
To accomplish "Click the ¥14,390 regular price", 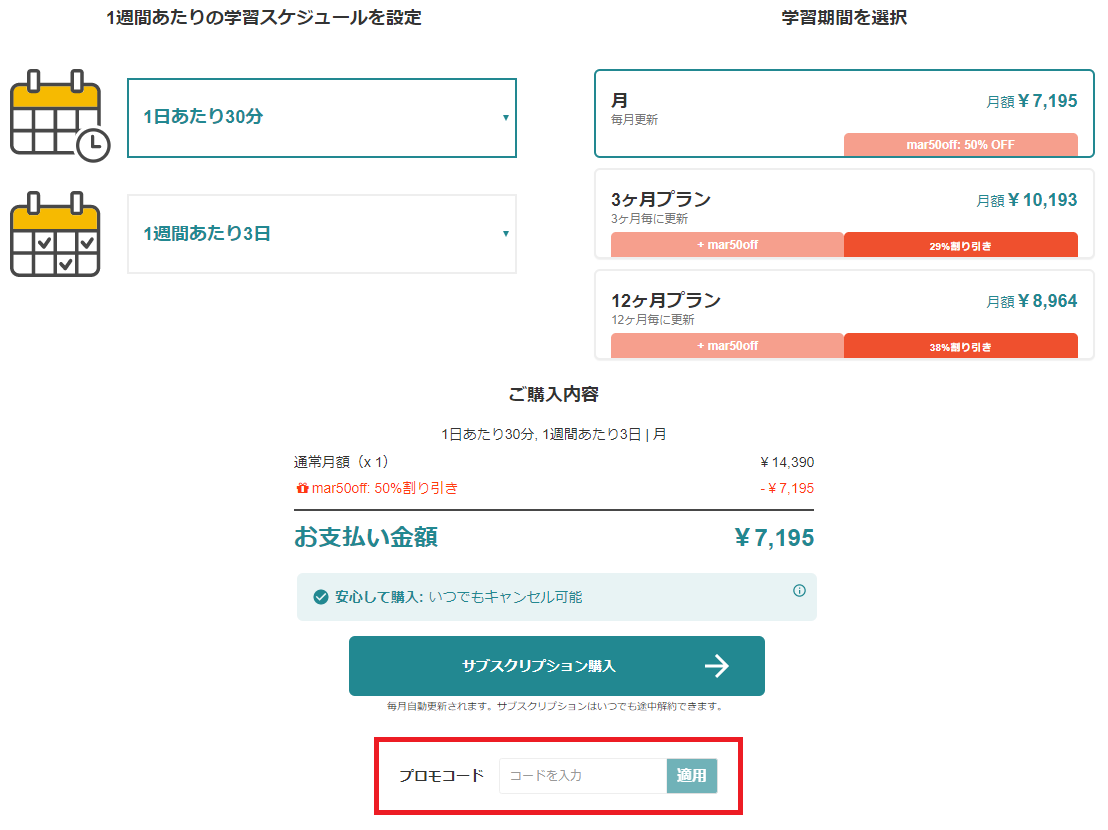I will (786, 462).
